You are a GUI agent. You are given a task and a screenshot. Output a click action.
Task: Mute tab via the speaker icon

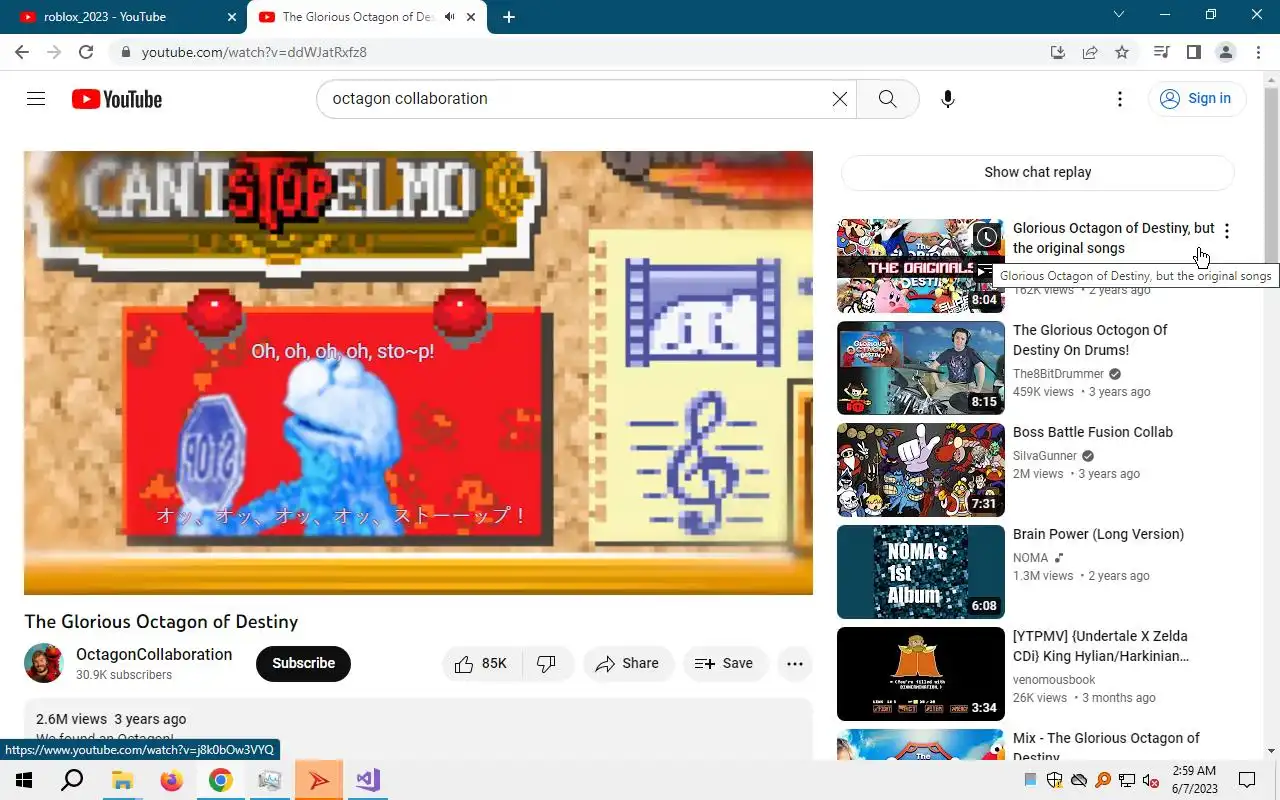coord(450,17)
